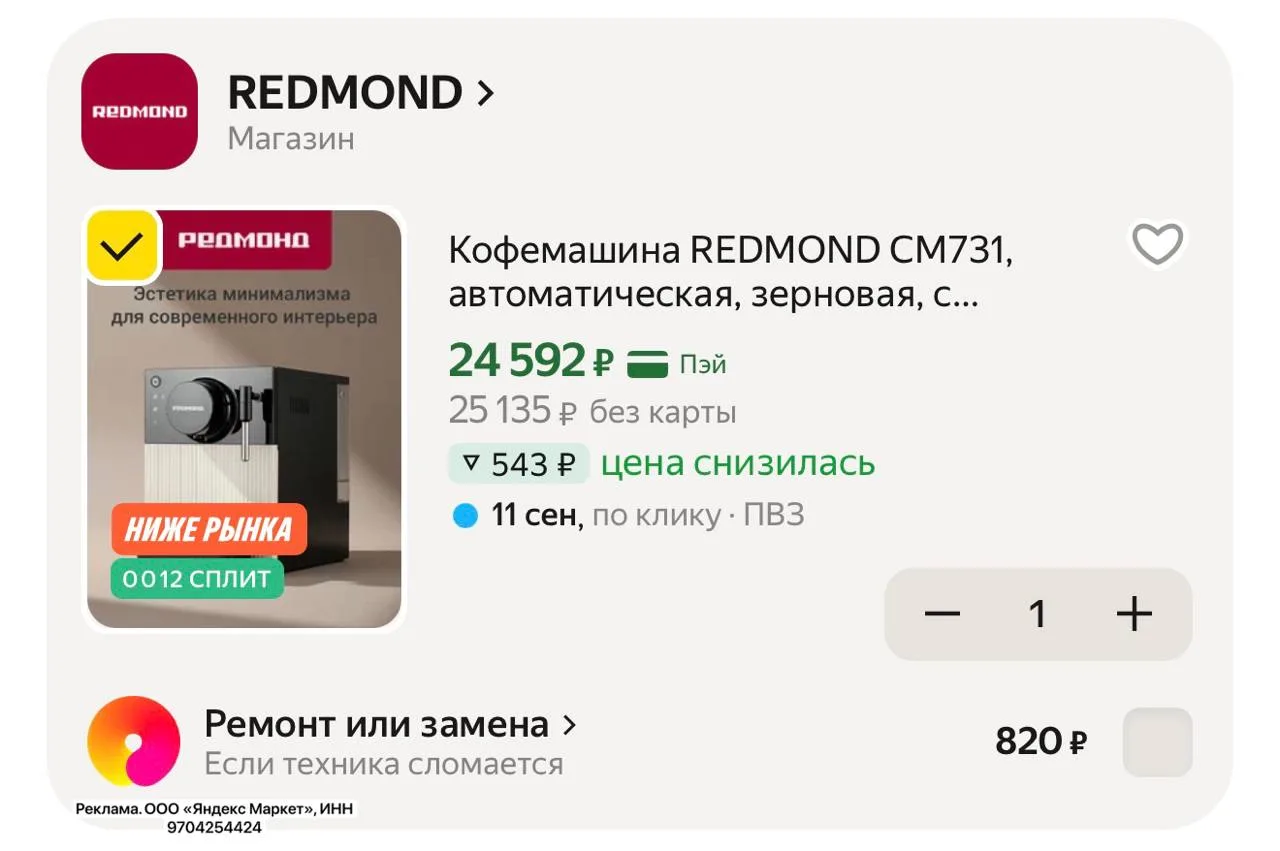Open the colorful repair service icon
The width and height of the screenshot is (1280, 851).
[134, 742]
